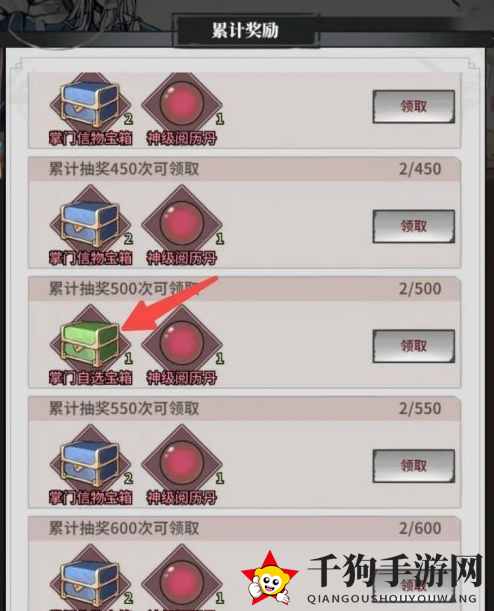This screenshot has height=611, width=494.
Task: Click 领取 for the 500 draws reward
Action: 413,346
